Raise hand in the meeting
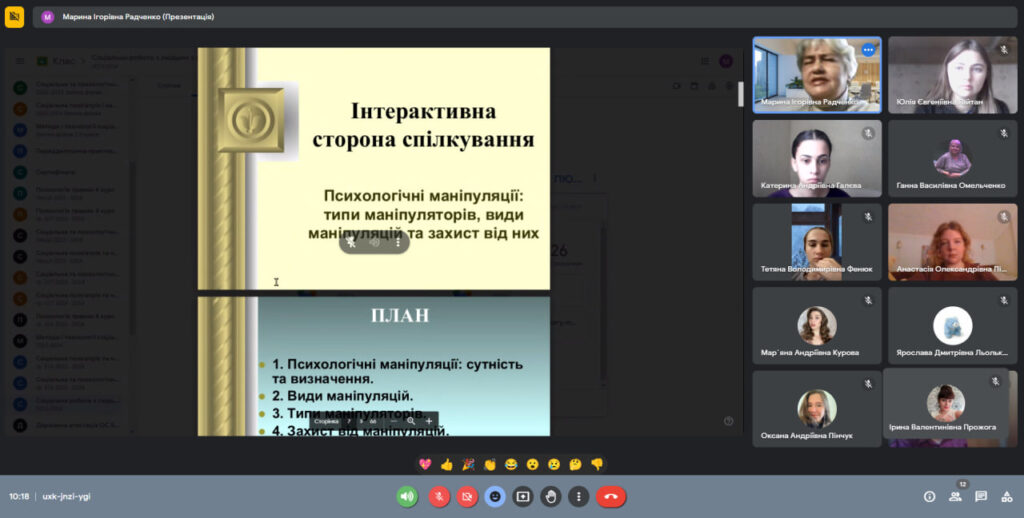1024x518 pixels. pyautogui.click(x=550, y=496)
